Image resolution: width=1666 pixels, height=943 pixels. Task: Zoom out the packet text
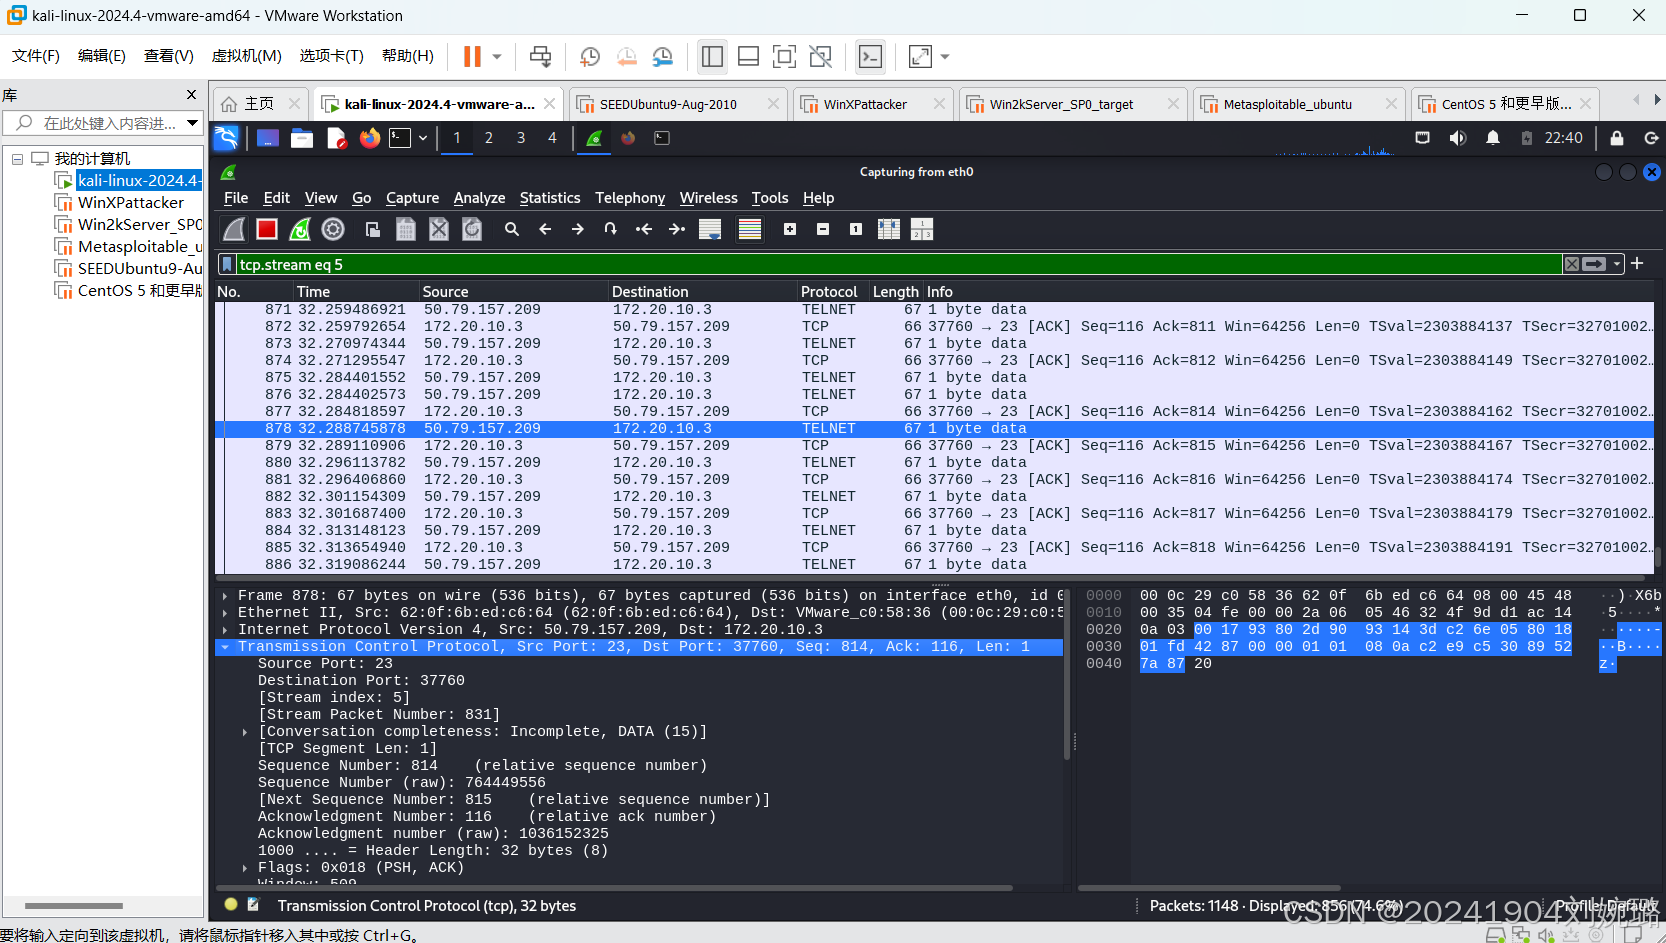click(823, 230)
